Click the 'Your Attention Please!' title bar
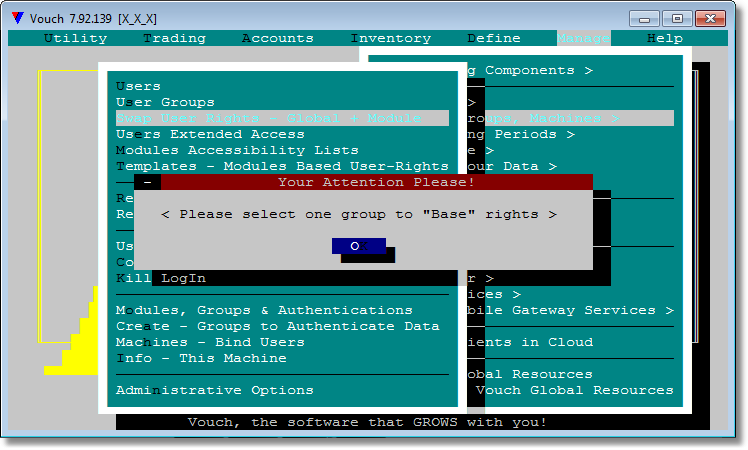This screenshot has height=450, width=748. pos(377,182)
